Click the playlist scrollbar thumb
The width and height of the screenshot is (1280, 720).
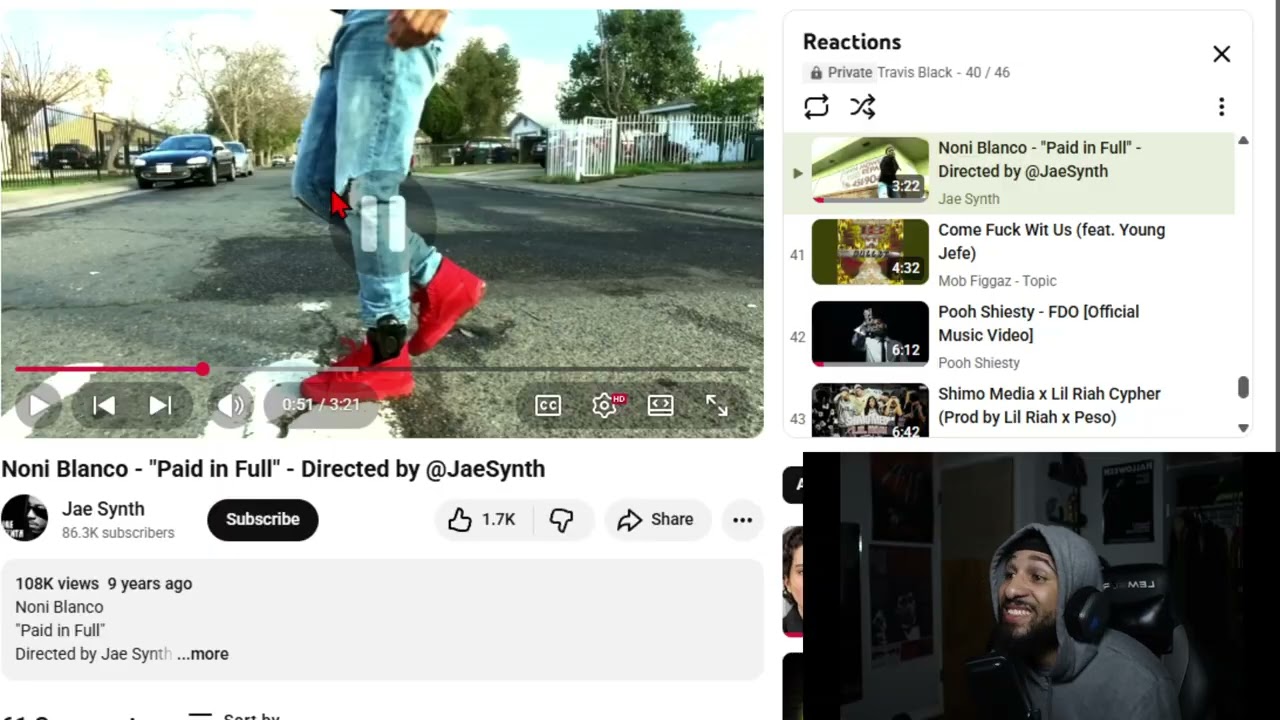(x=1243, y=388)
